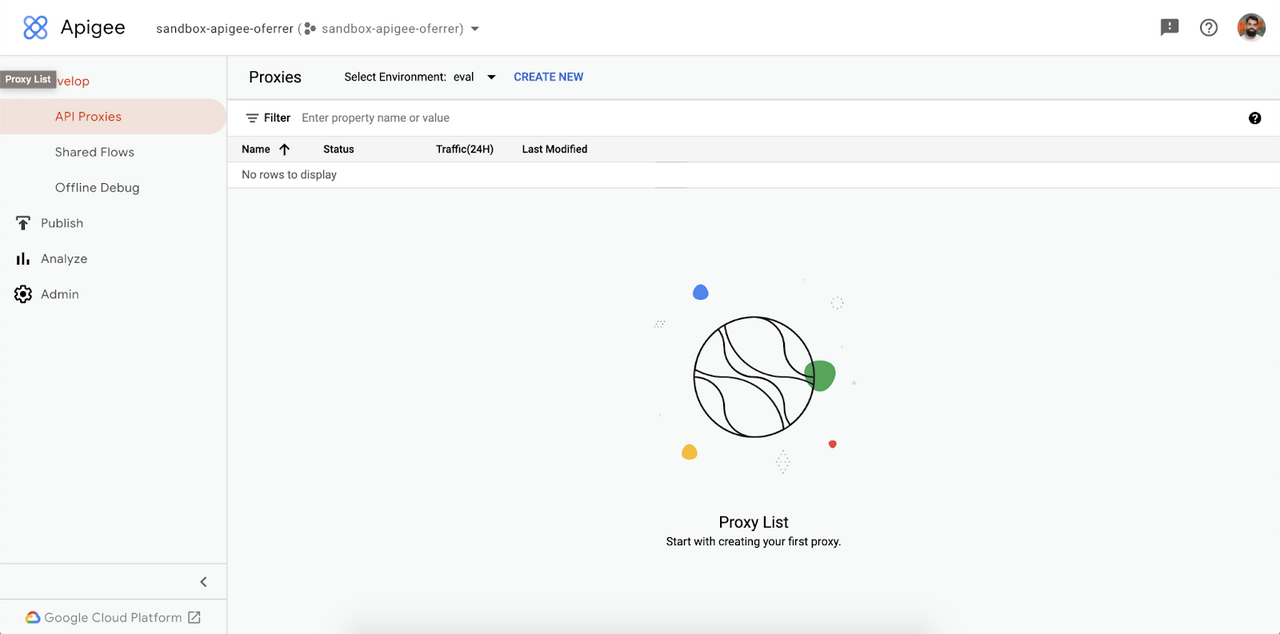Toggle the Name column sort order
The height and width of the screenshot is (634, 1280).
tap(284, 148)
